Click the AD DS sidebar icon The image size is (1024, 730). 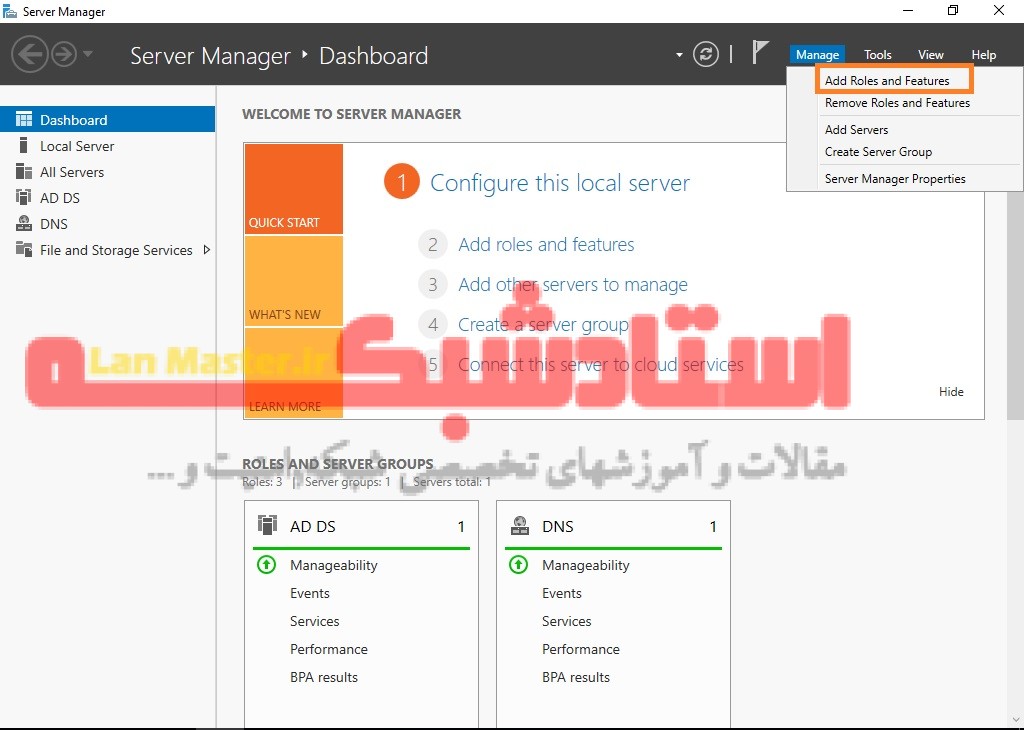[24, 197]
